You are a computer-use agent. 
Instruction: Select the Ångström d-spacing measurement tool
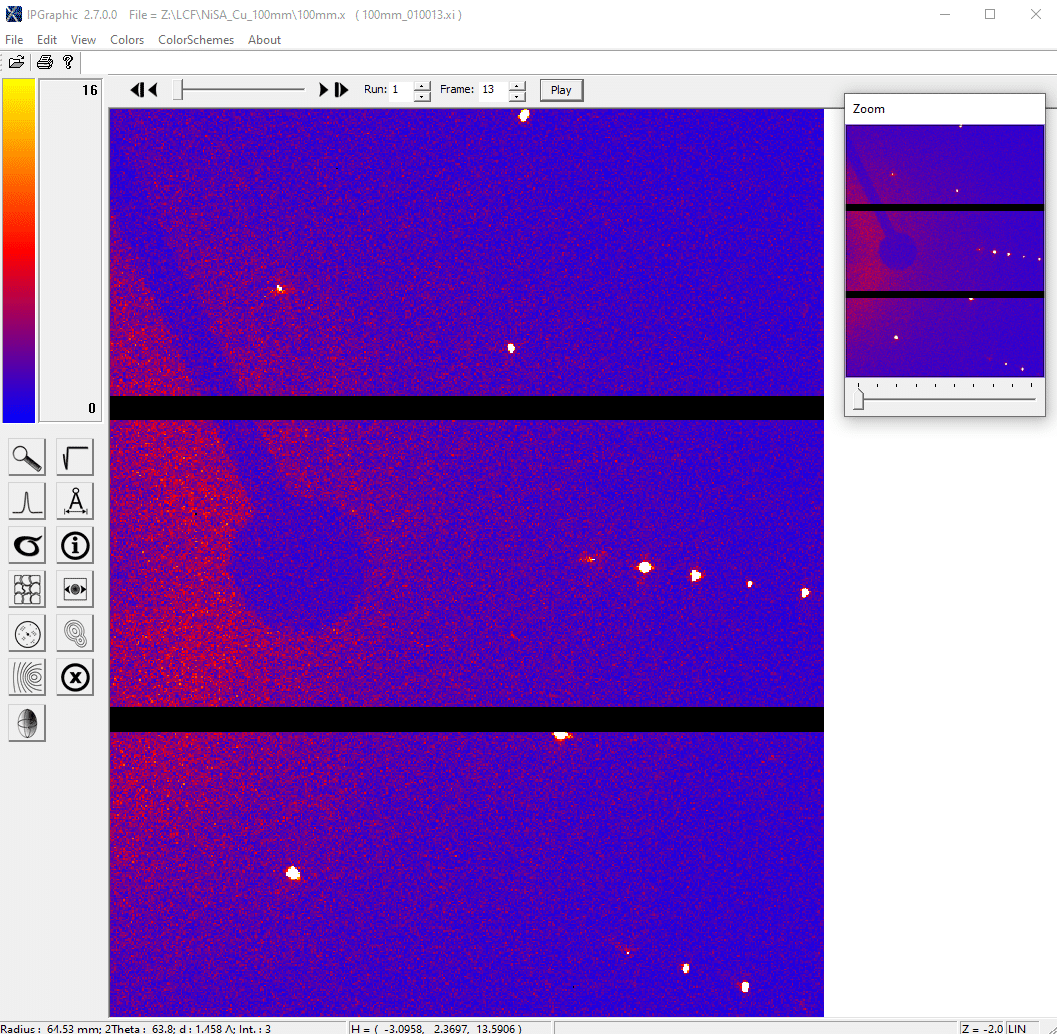point(75,501)
